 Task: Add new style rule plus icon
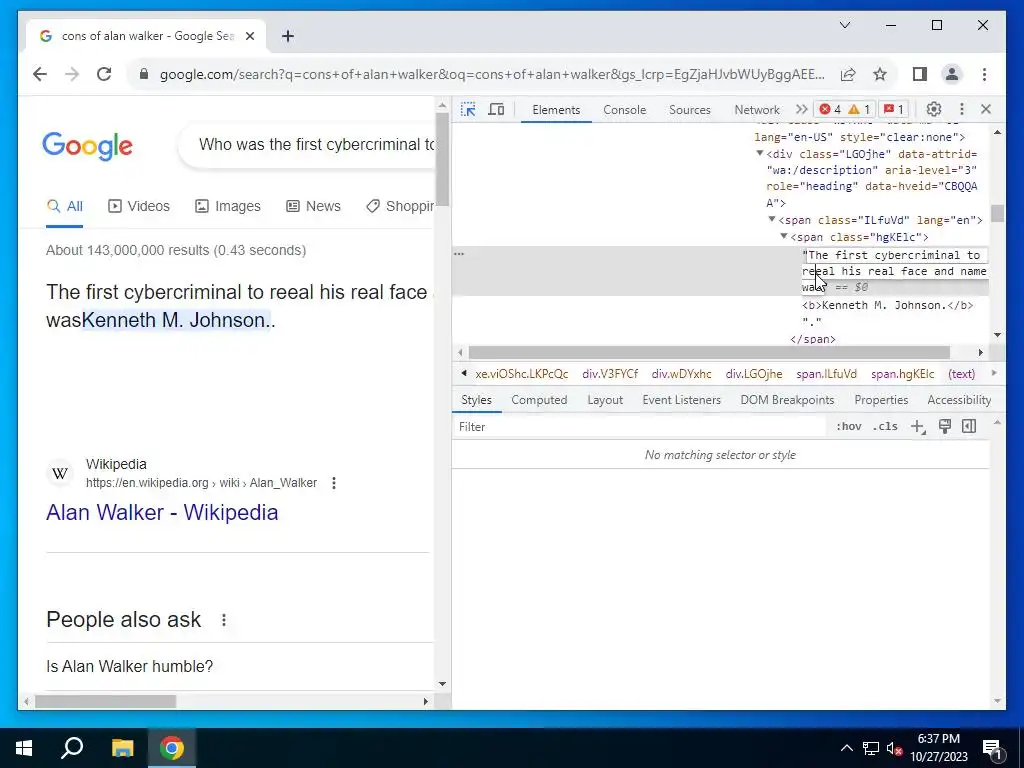point(918,426)
